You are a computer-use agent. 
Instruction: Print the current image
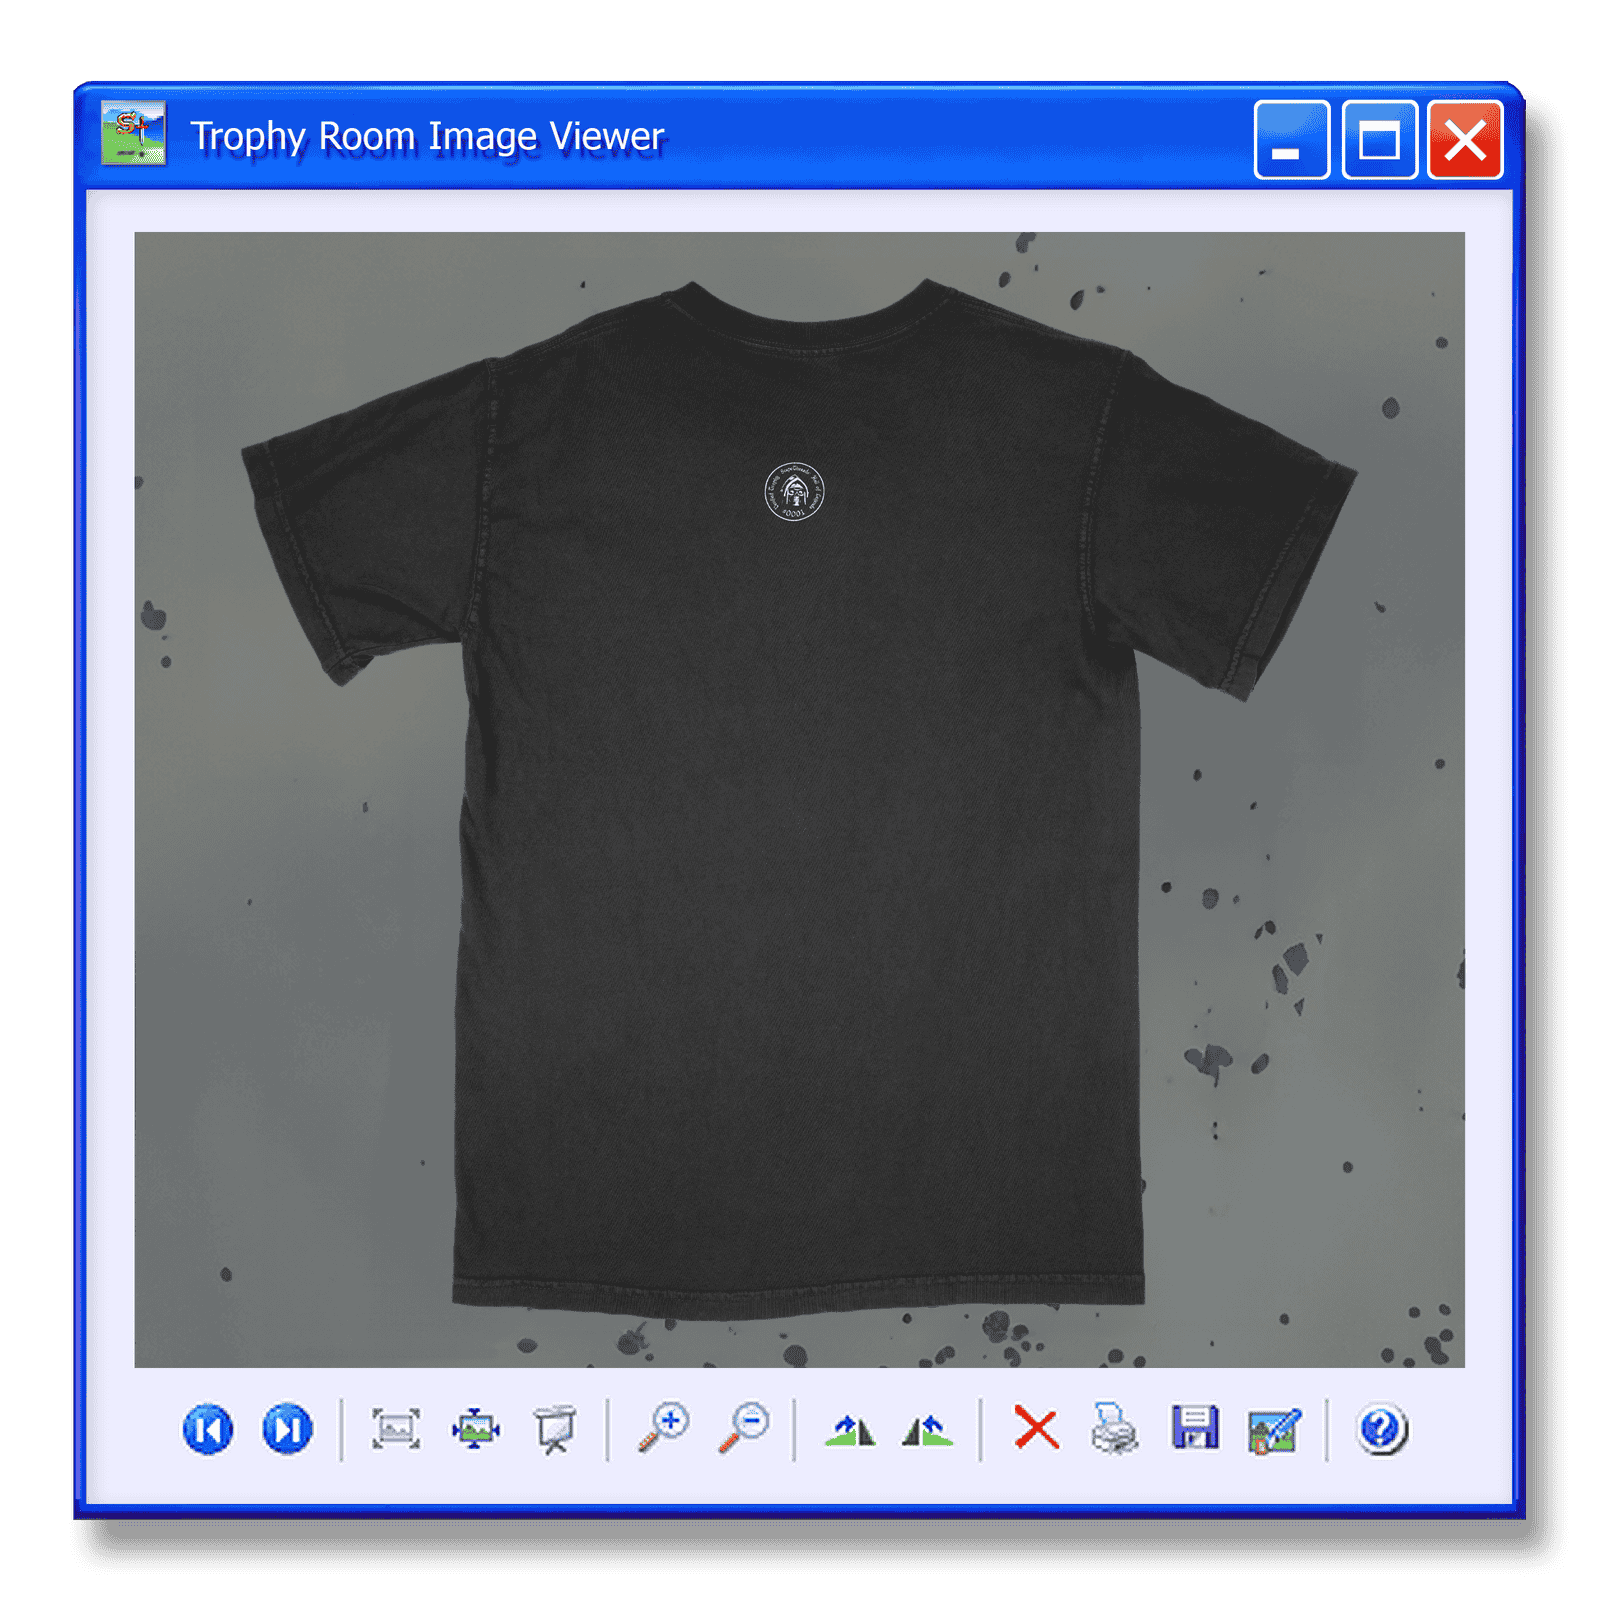pyautogui.click(x=1114, y=1428)
